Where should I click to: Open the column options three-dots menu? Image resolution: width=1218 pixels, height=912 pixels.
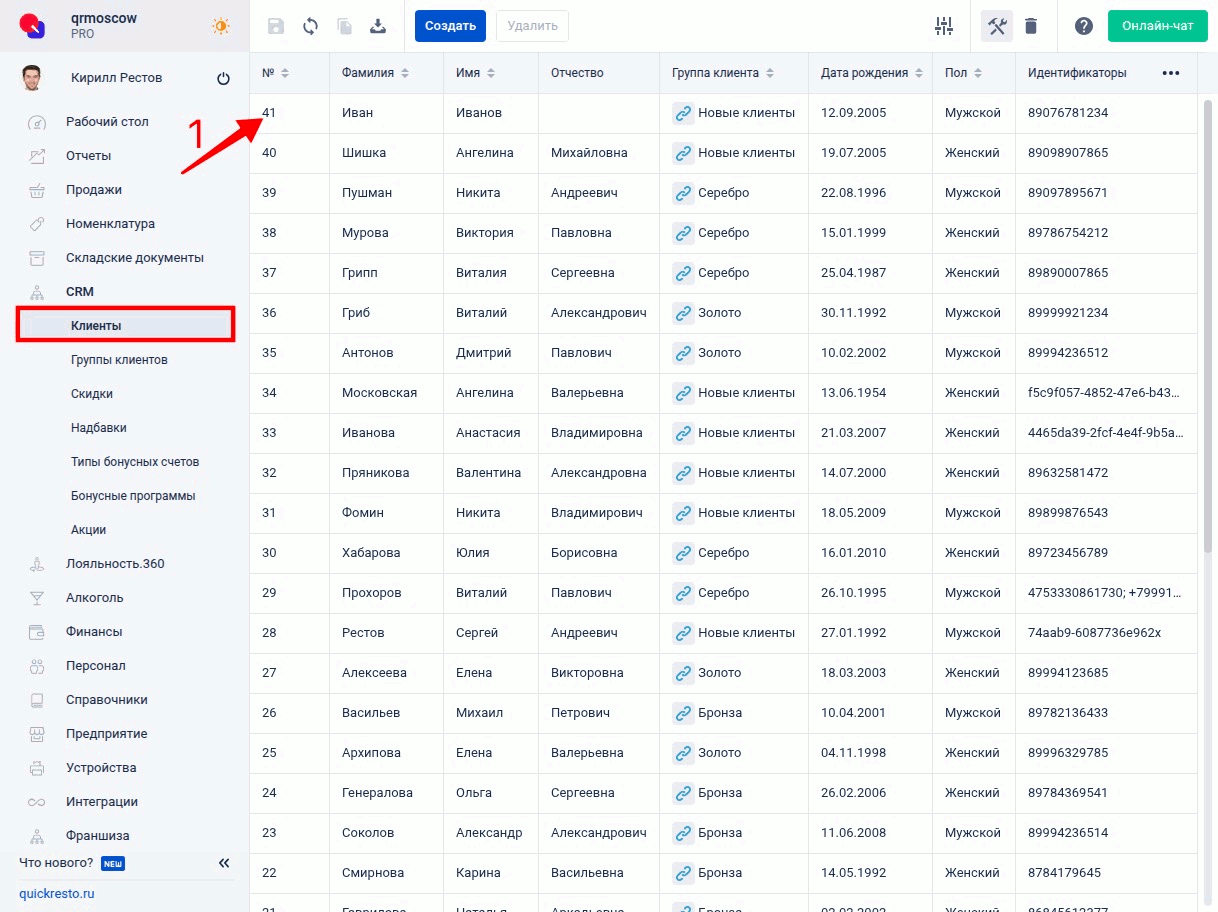tap(1170, 73)
